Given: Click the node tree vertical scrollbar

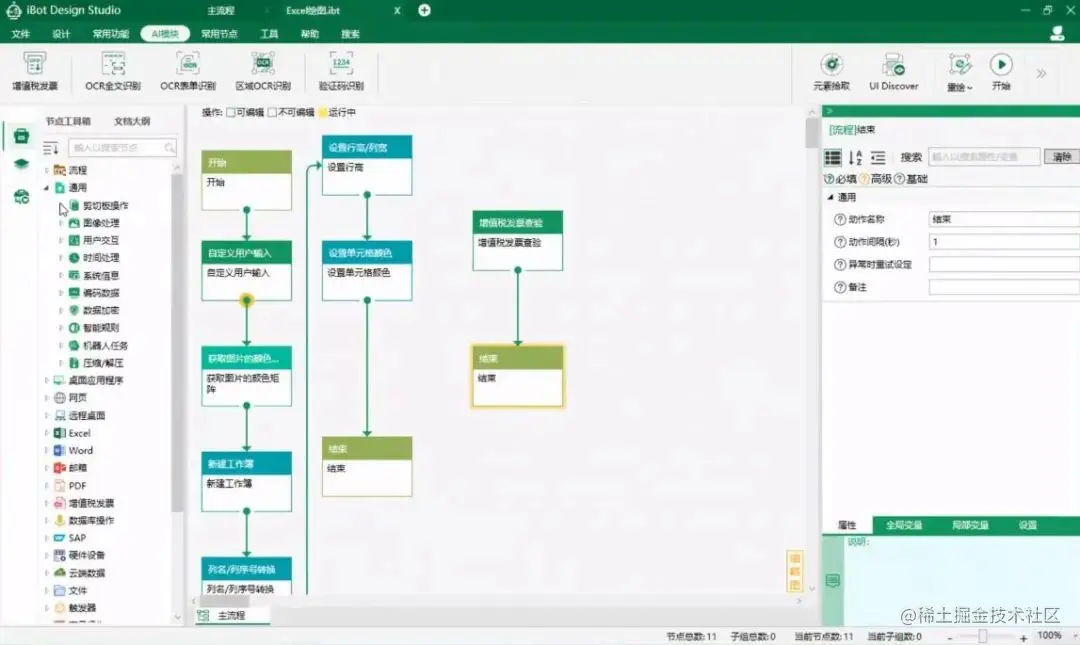Looking at the screenshot, I should pyautogui.click(x=177, y=341).
